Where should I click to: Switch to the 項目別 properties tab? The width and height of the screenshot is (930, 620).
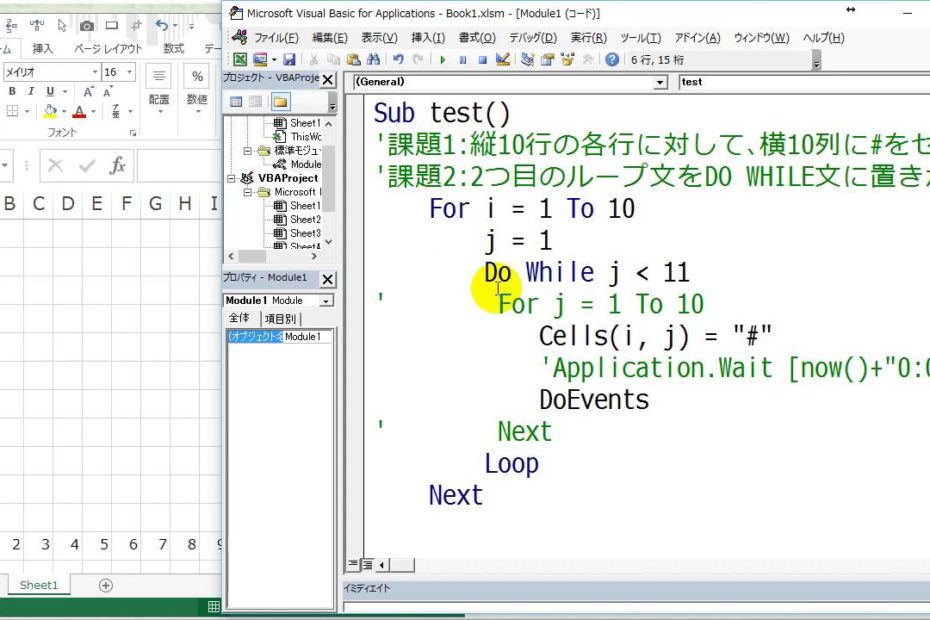pos(280,318)
